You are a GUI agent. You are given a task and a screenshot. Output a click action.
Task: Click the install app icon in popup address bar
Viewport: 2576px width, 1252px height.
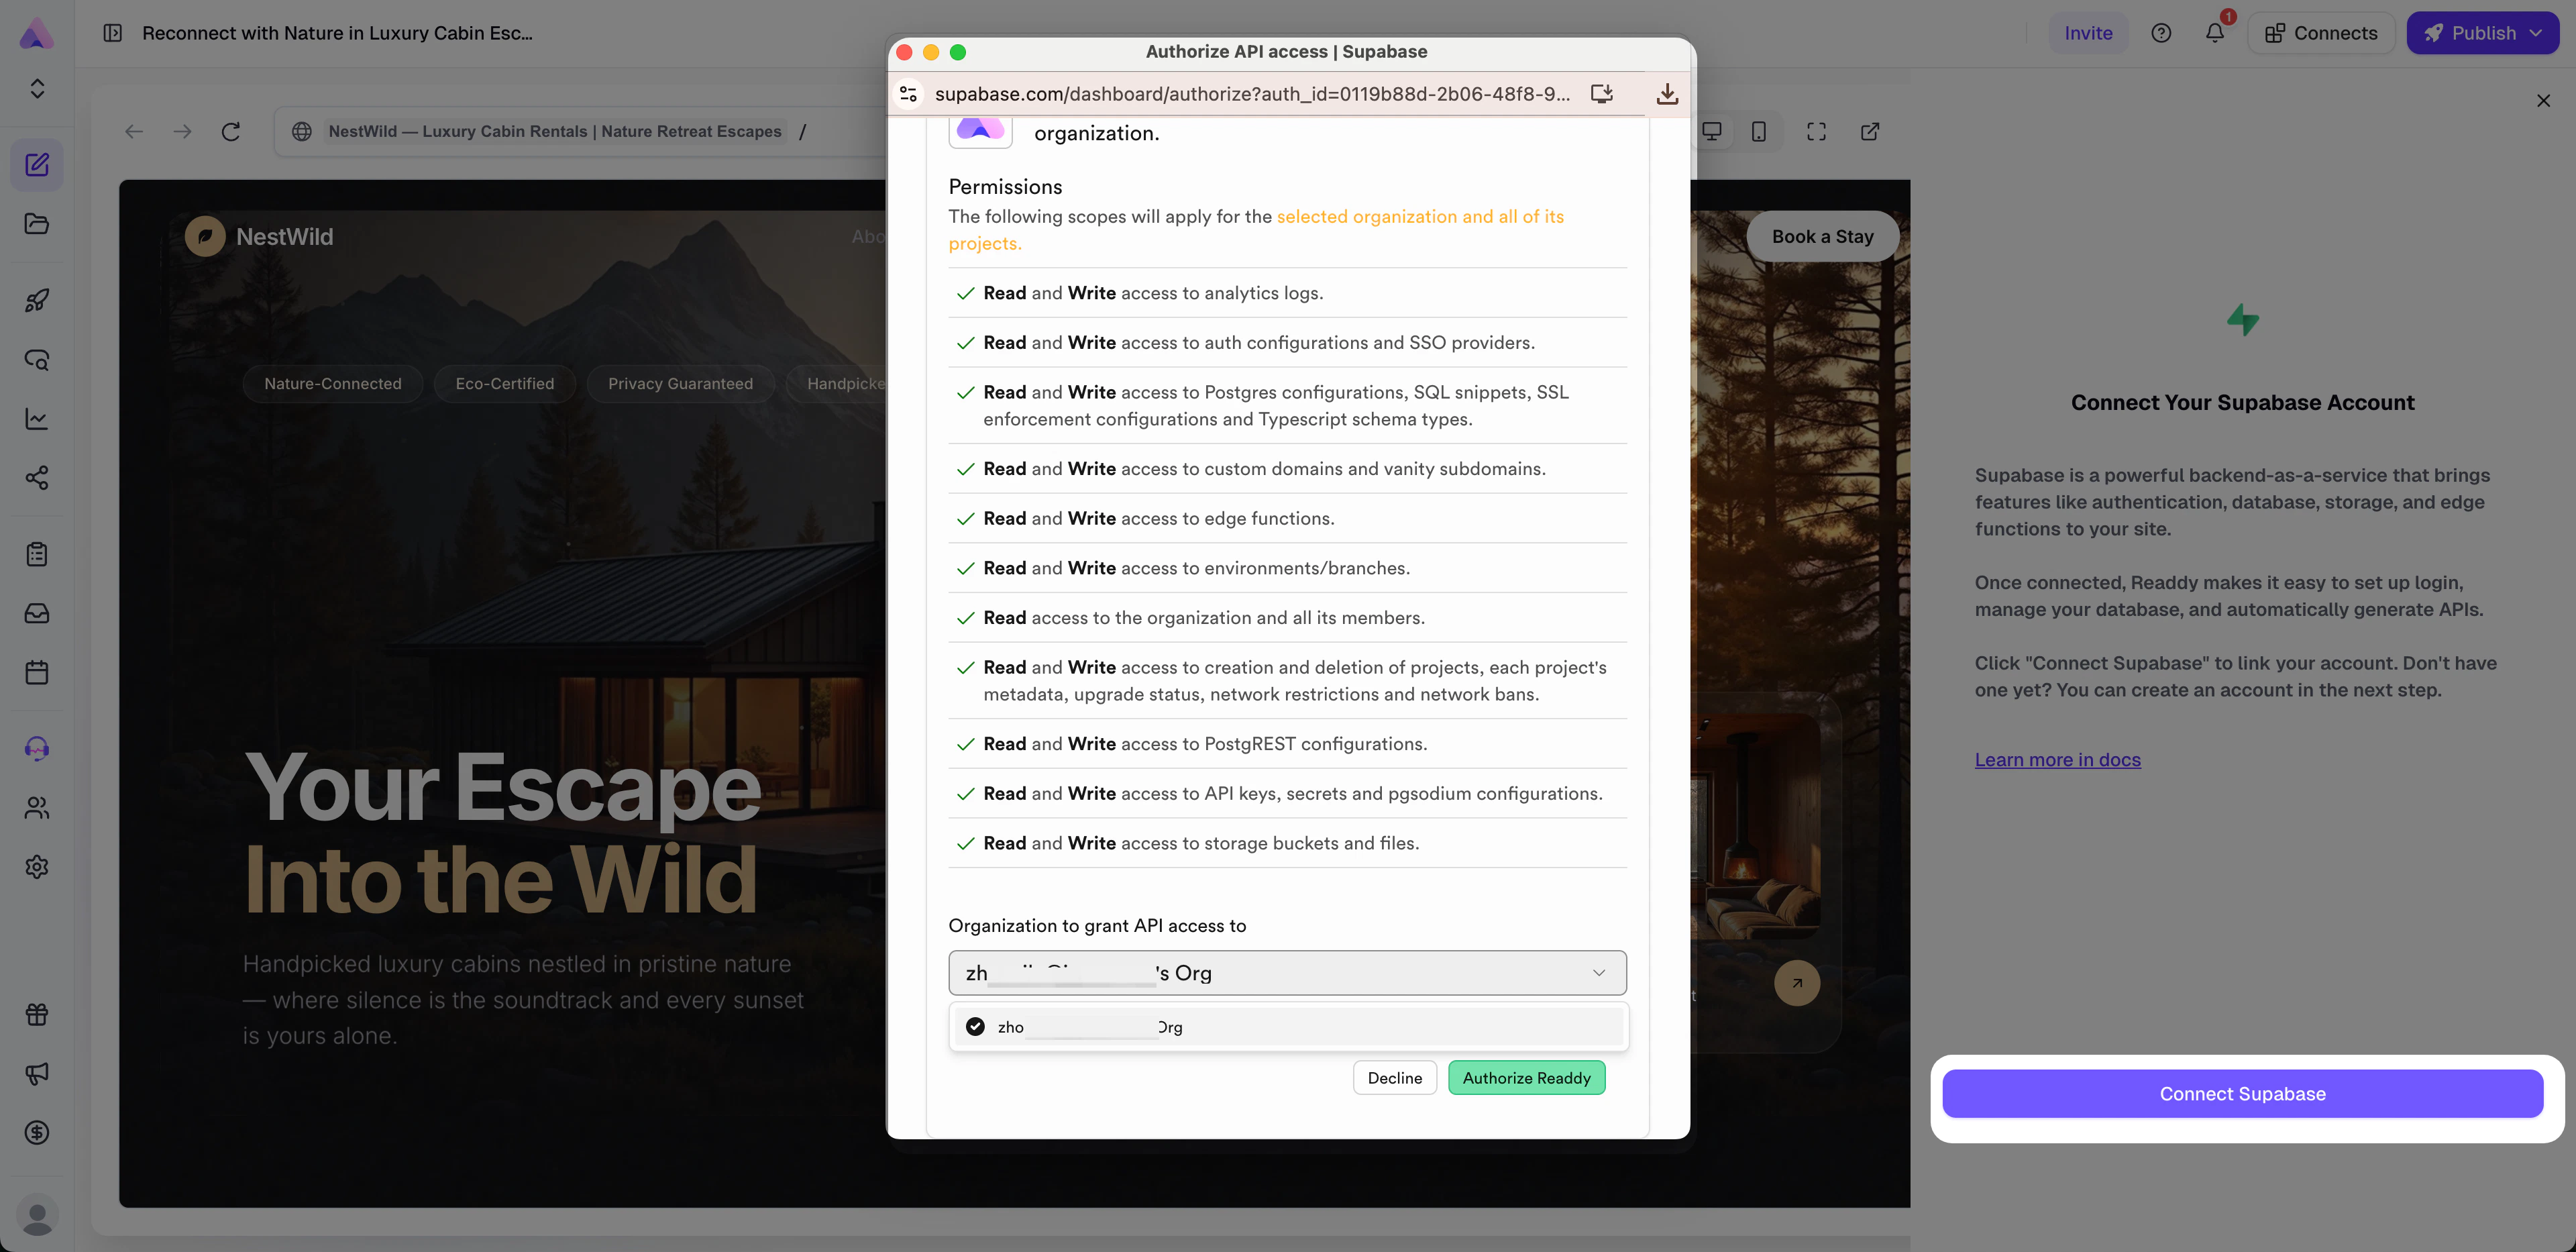[1602, 94]
